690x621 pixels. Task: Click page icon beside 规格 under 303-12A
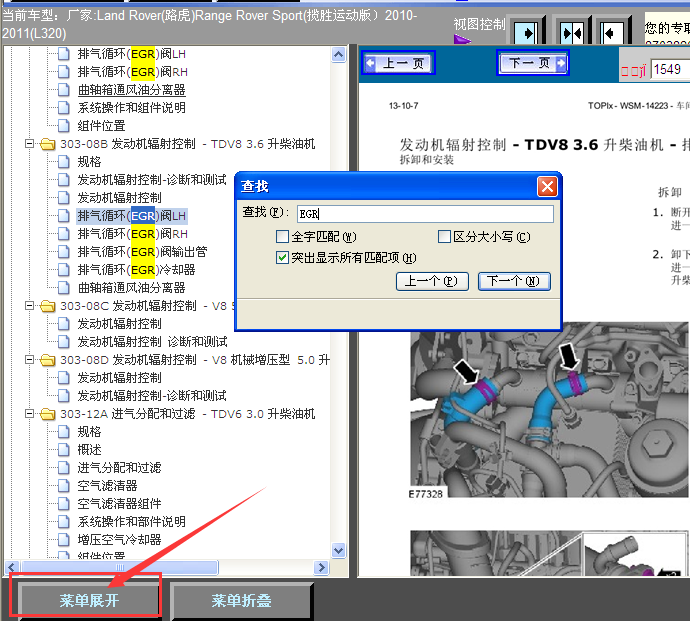(64, 432)
